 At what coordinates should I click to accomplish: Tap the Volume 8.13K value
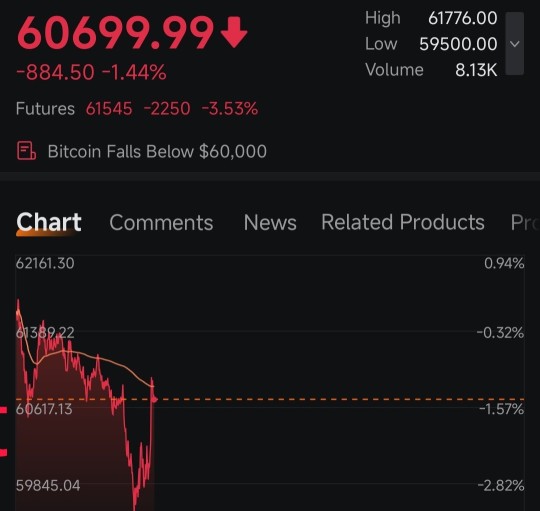(476, 70)
